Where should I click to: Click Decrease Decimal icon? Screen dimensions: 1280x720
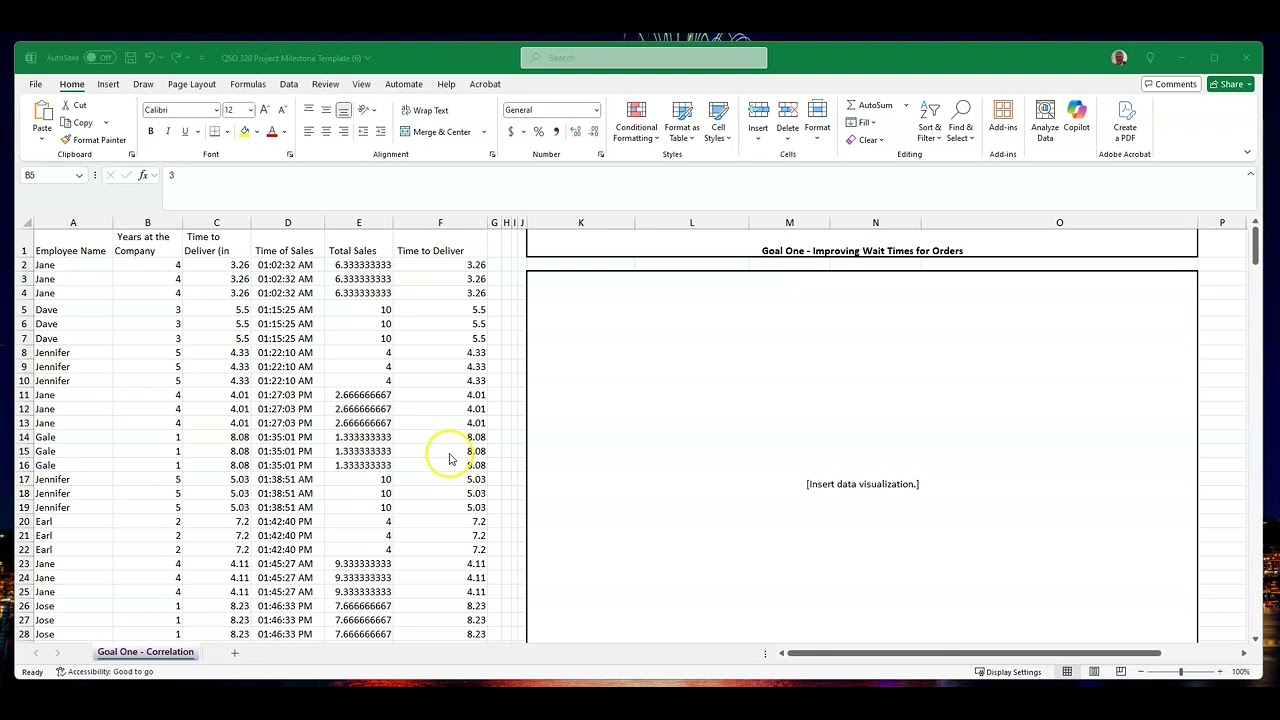click(592, 132)
